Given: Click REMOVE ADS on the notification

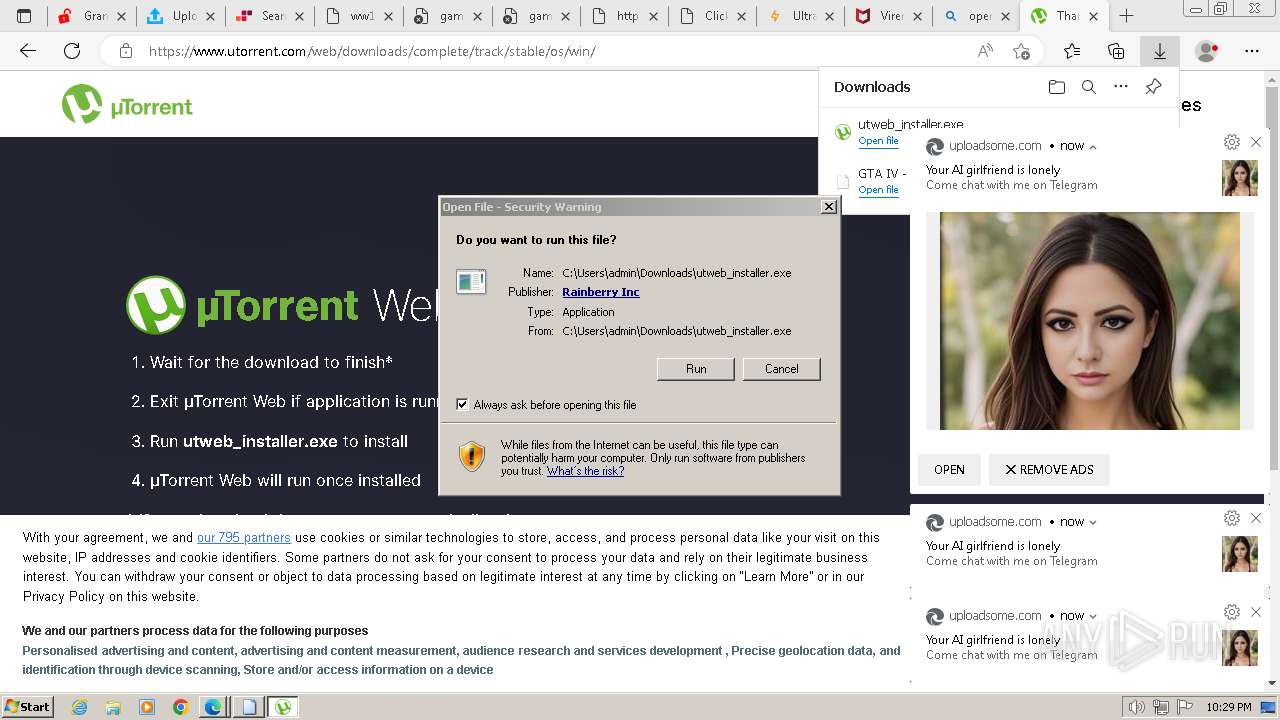Looking at the screenshot, I should pyautogui.click(x=1049, y=470).
